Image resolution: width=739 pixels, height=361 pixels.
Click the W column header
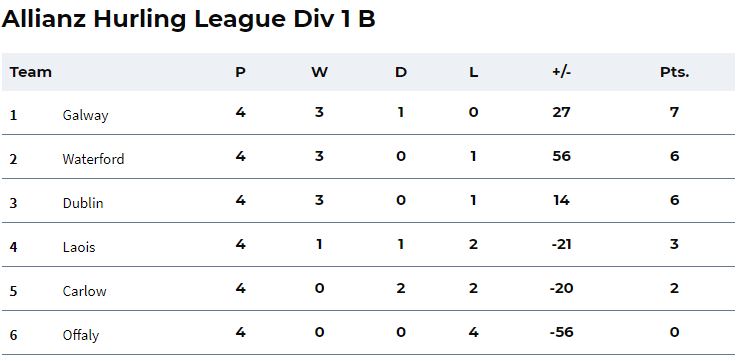point(320,72)
